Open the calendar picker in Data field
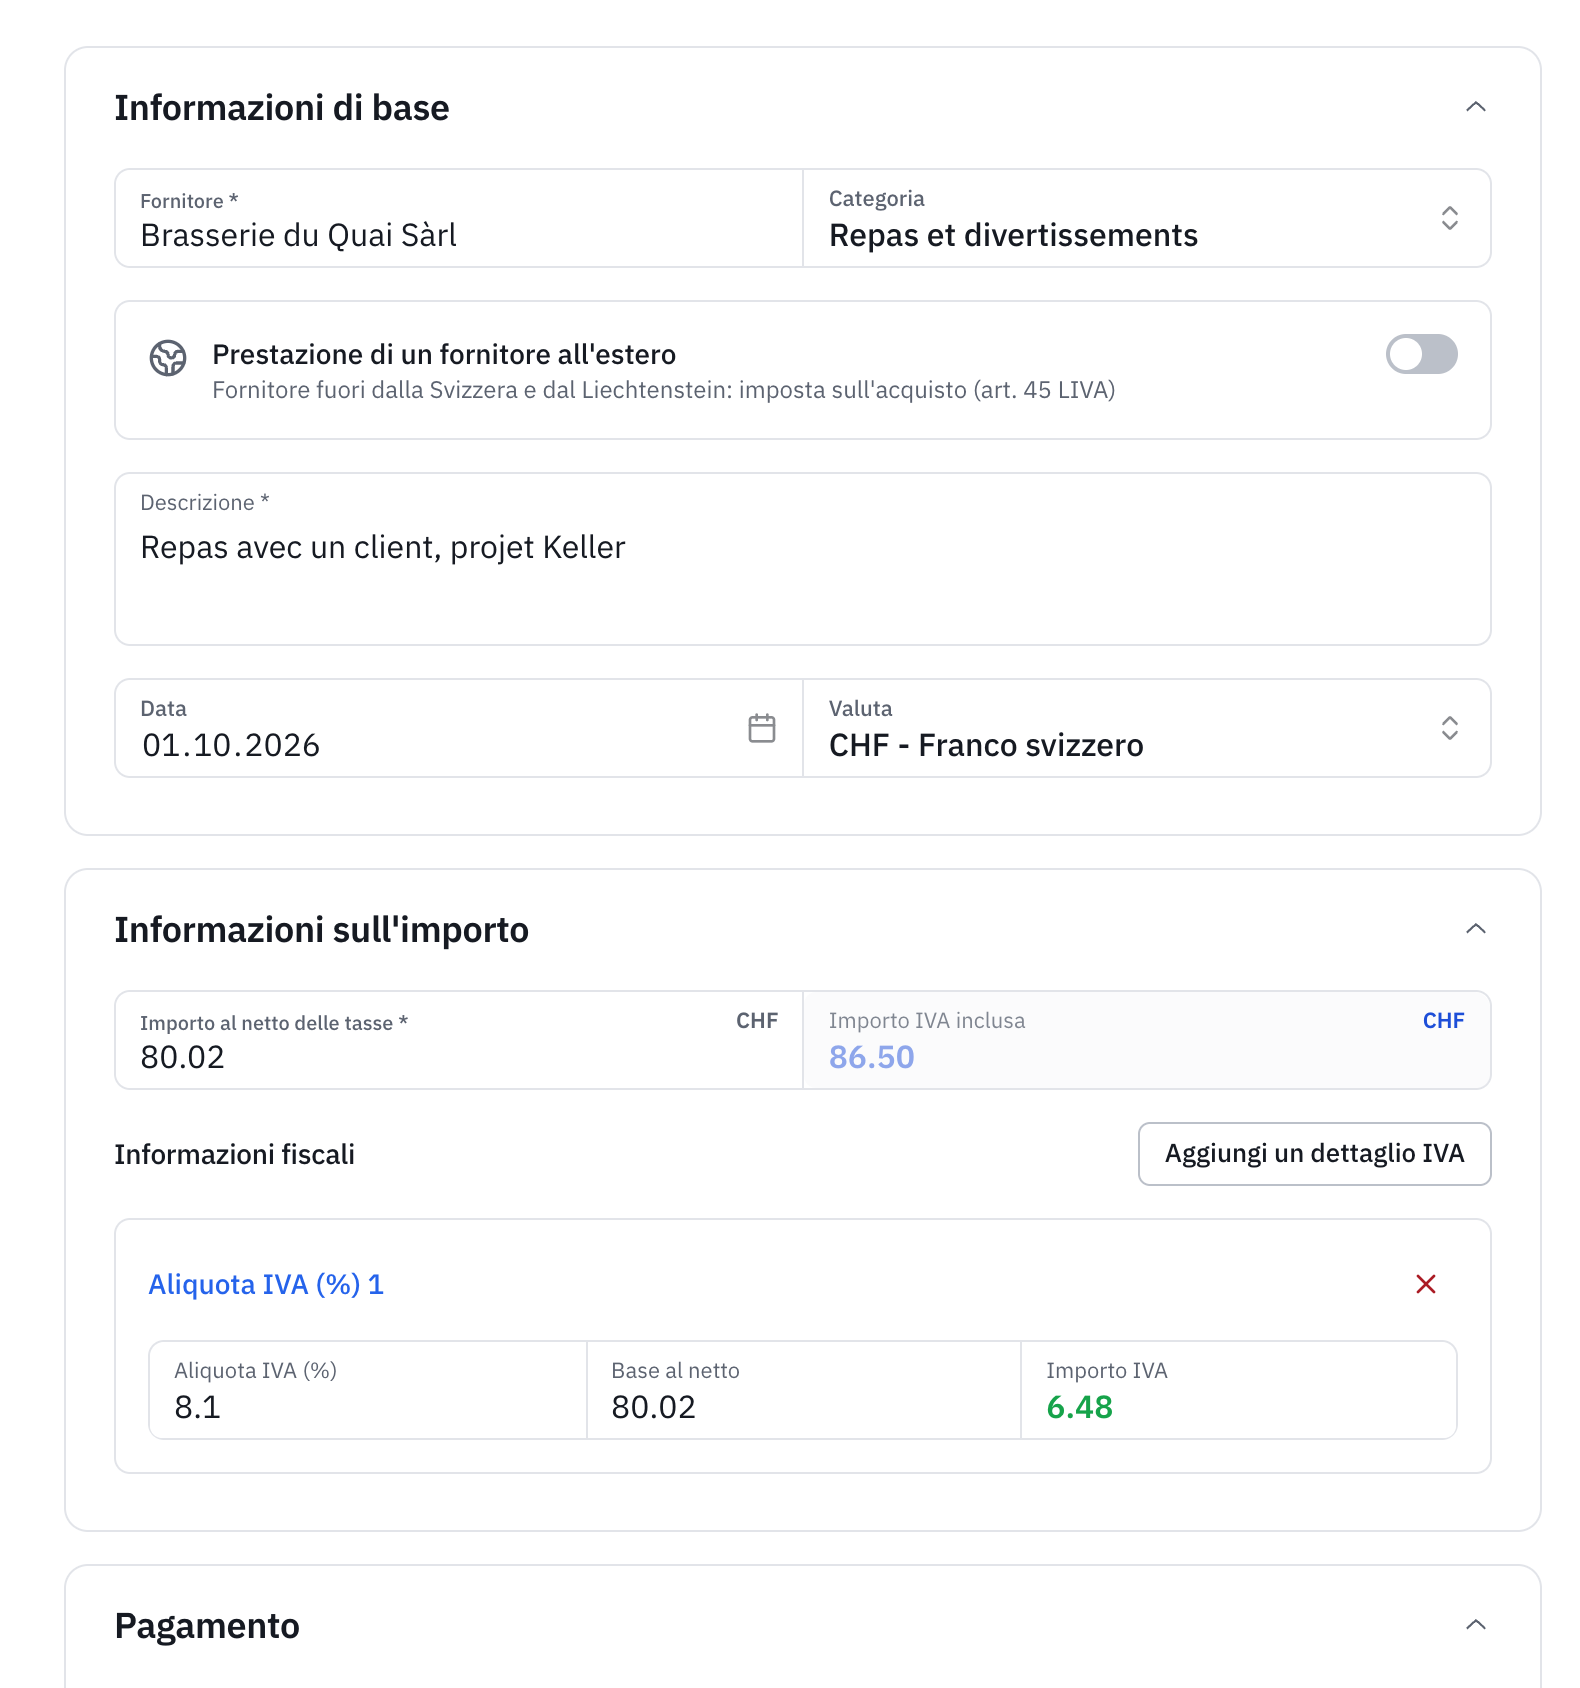 (762, 728)
